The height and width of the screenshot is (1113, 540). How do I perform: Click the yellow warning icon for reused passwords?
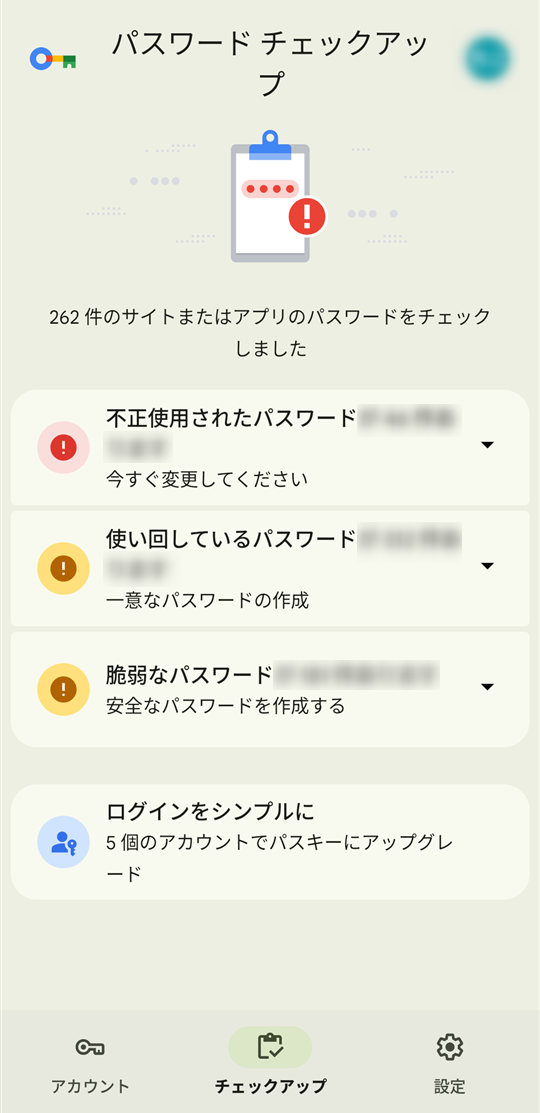pyautogui.click(x=63, y=568)
